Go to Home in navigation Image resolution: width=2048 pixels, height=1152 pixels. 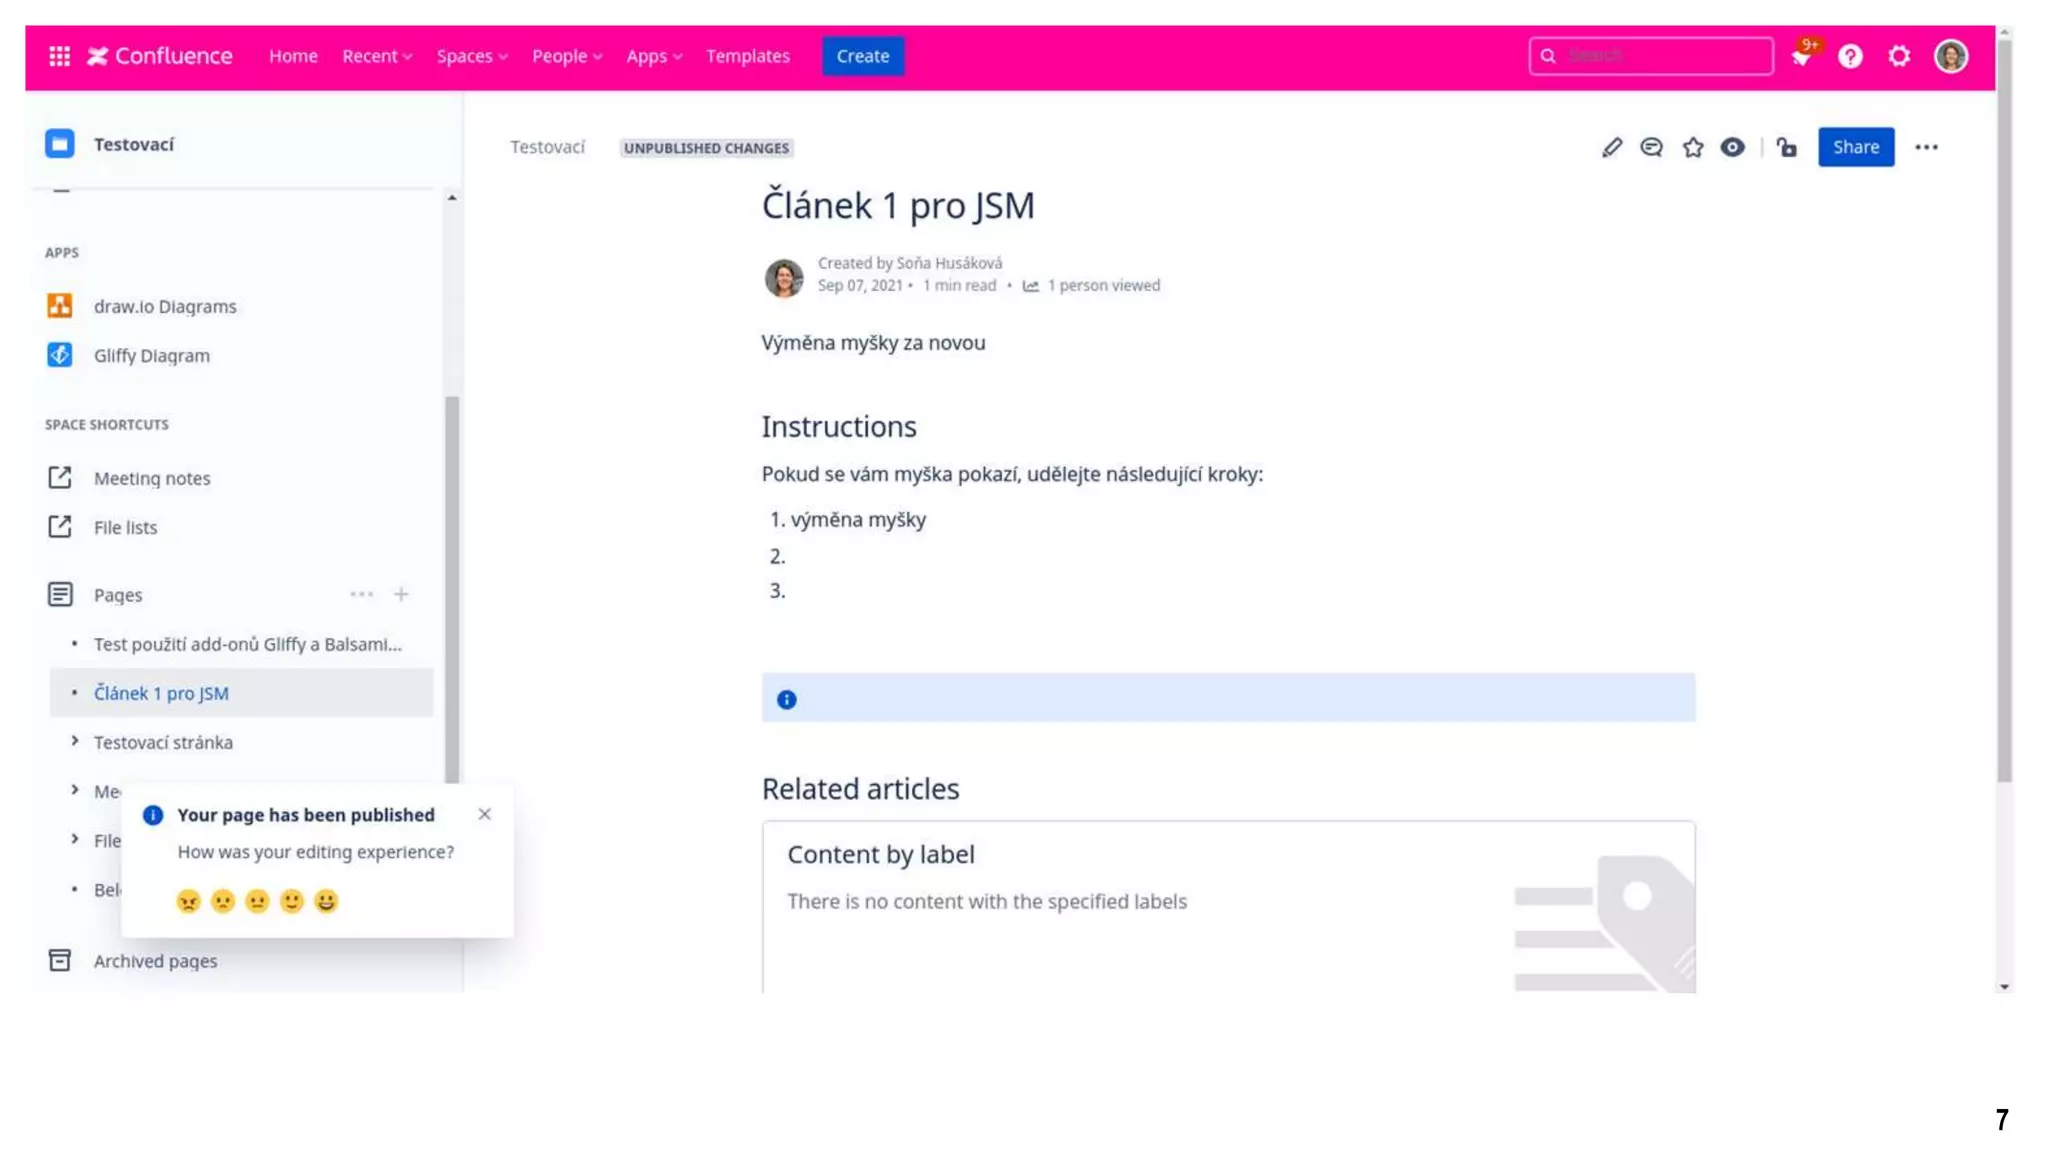pos(293,56)
